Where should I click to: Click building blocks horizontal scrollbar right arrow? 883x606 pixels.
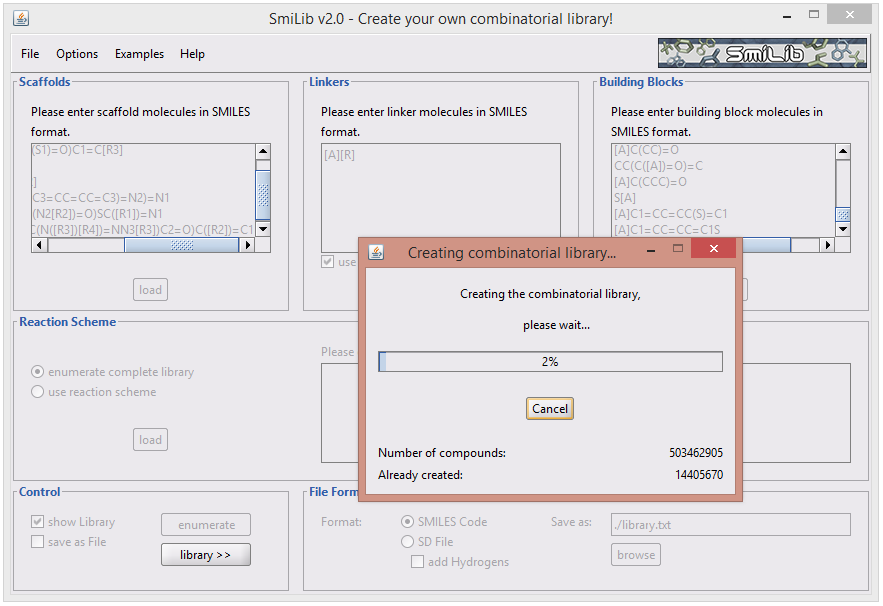(827, 245)
